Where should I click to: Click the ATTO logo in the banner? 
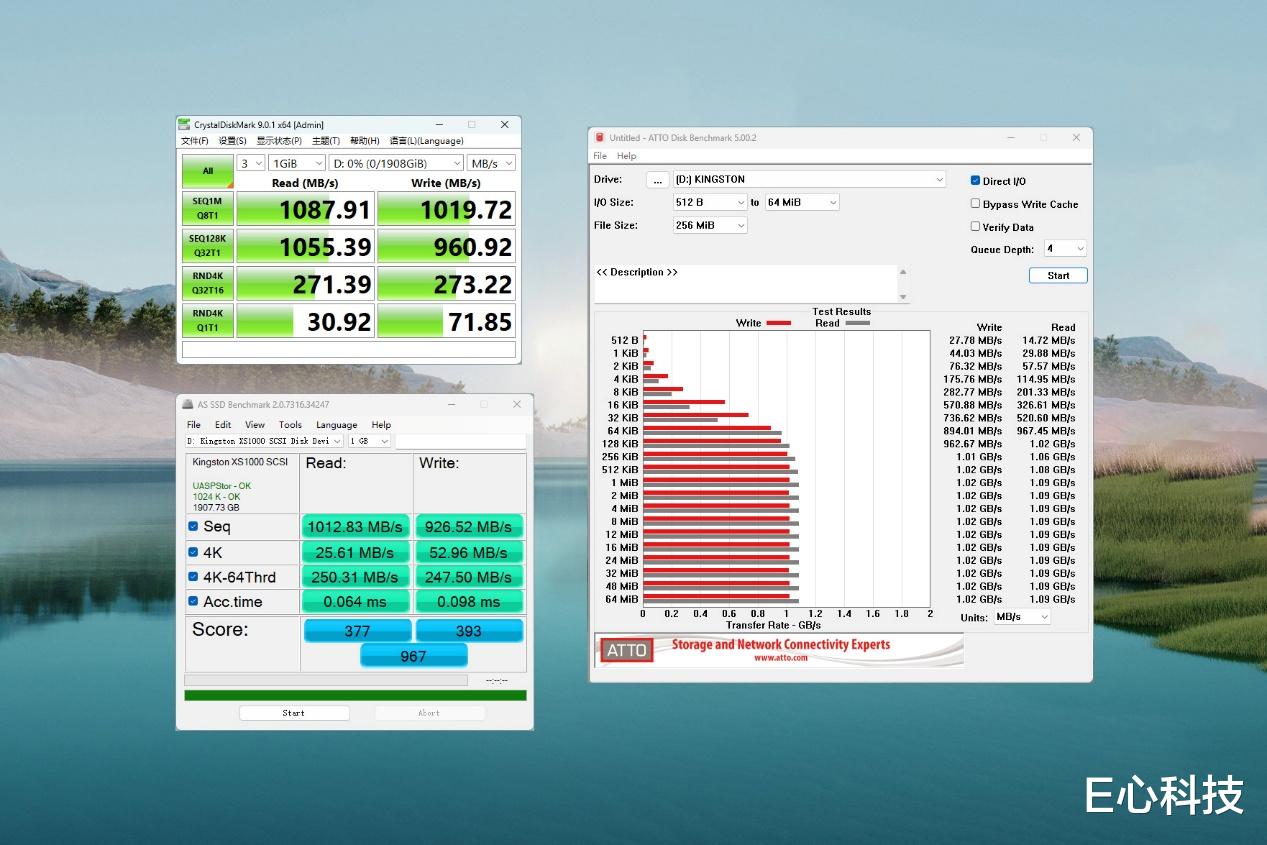coord(627,650)
